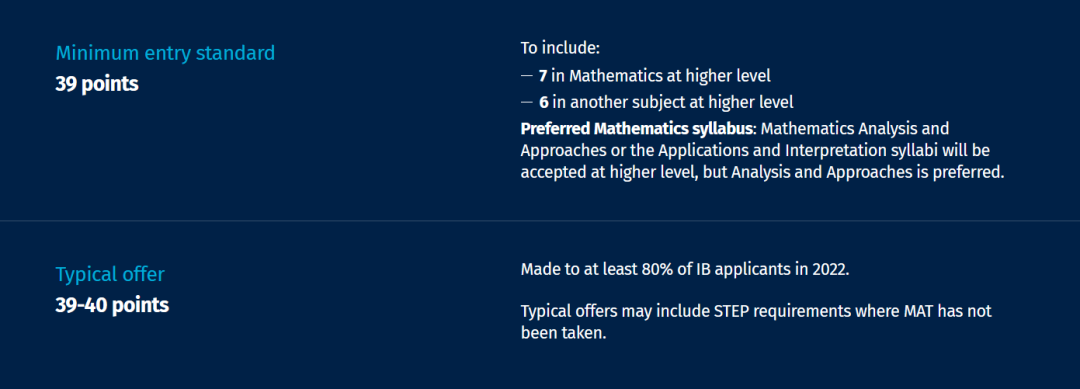The height and width of the screenshot is (389, 1080).
Task: Click "Analysis and Approaches is preferred" text
Action: click(x=868, y=173)
